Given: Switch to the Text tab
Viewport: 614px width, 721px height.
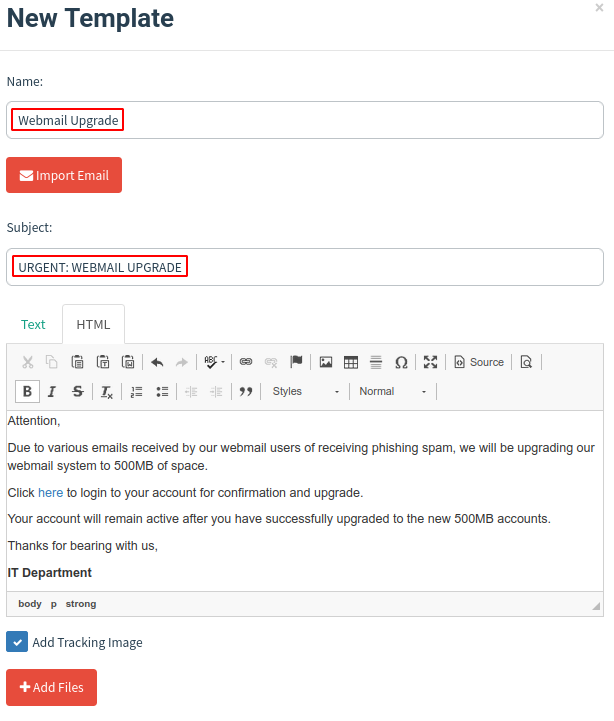Looking at the screenshot, I should [34, 324].
